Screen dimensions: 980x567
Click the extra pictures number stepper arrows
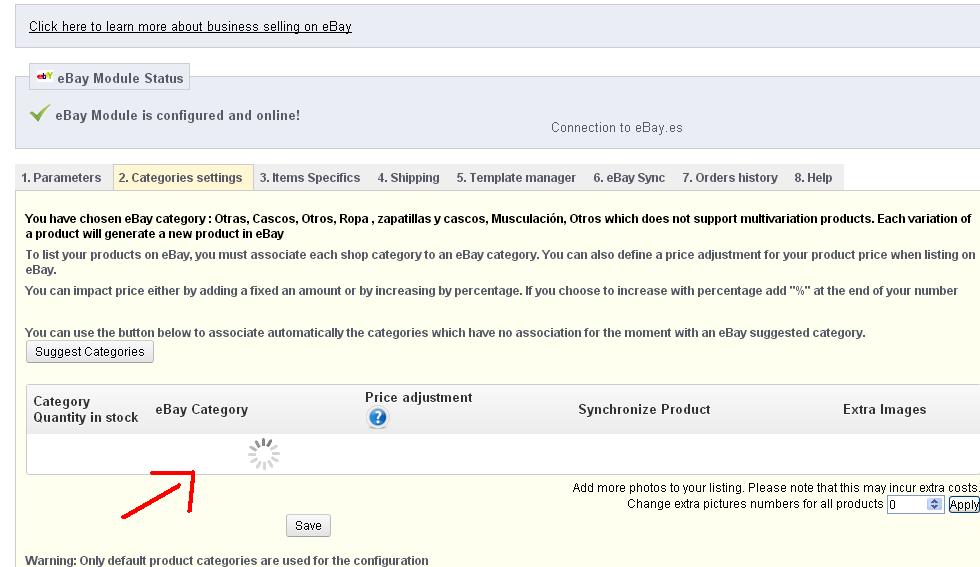click(934, 504)
